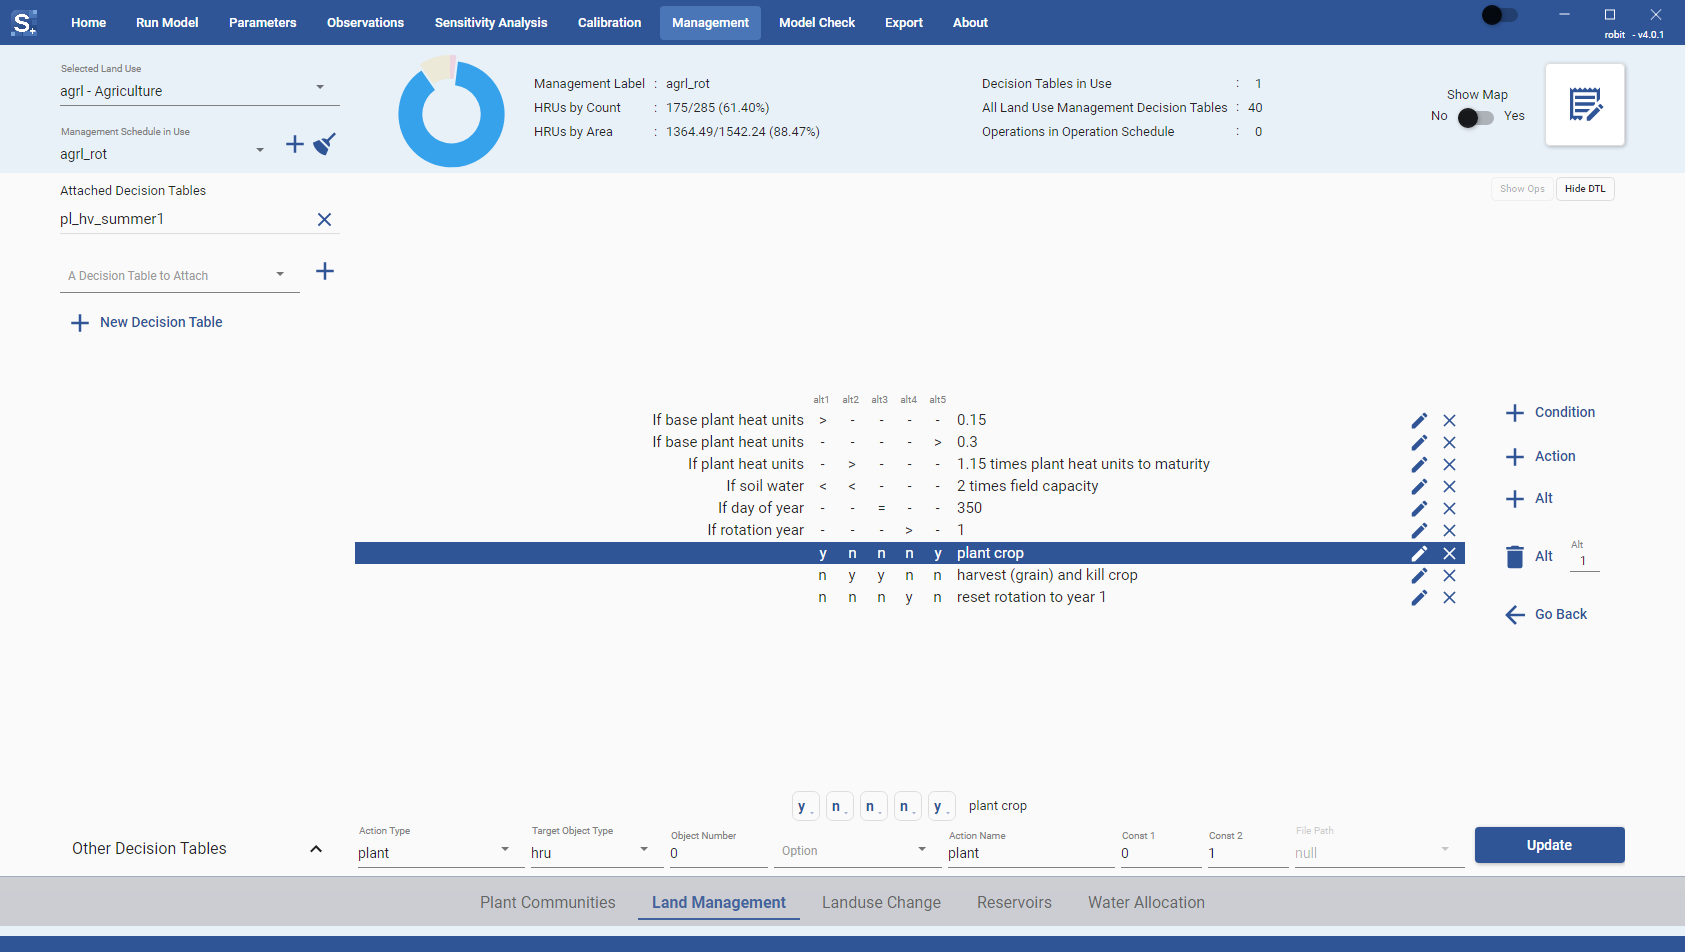The width and height of the screenshot is (1685, 952).
Task: Toggle the alt2 'n' value for plant crop
Action: coord(852,553)
